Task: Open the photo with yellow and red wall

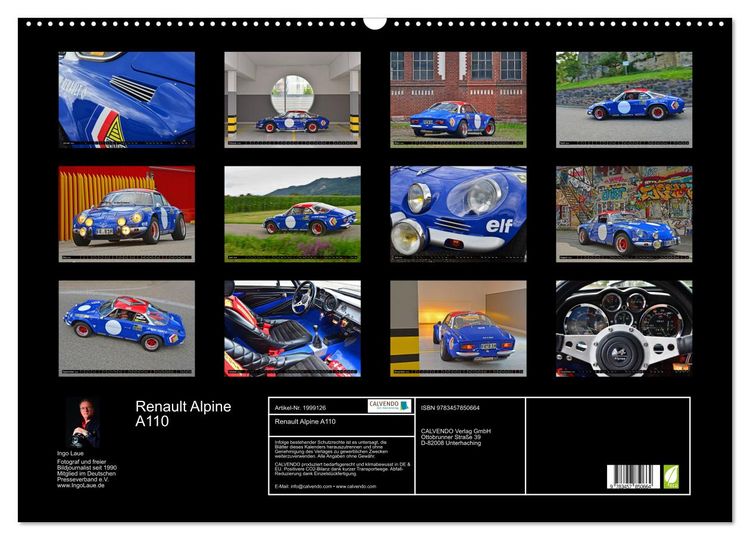Action: point(127,214)
